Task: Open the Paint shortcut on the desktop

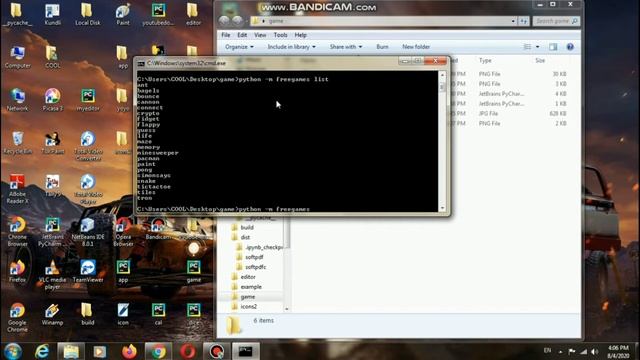Action: pyautogui.click(x=123, y=15)
